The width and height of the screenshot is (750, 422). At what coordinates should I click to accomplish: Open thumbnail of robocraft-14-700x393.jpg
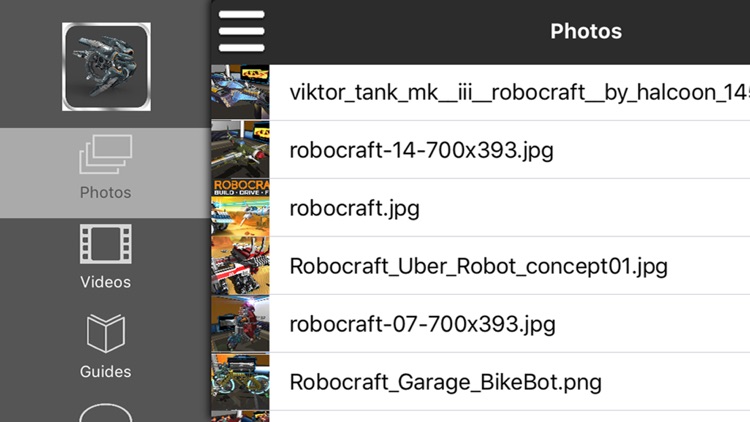click(x=240, y=150)
